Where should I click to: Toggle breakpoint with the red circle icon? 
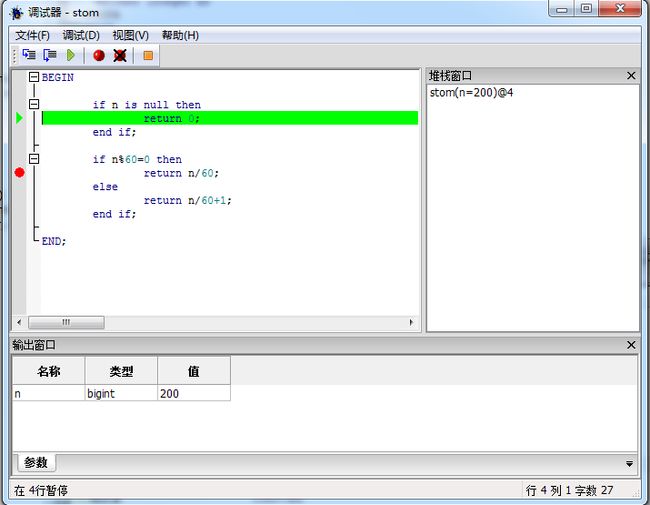coord(99,55)
